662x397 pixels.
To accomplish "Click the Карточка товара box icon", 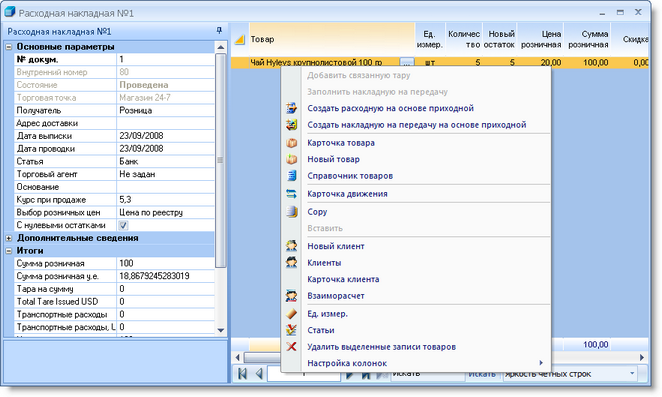I will [291, 143].
